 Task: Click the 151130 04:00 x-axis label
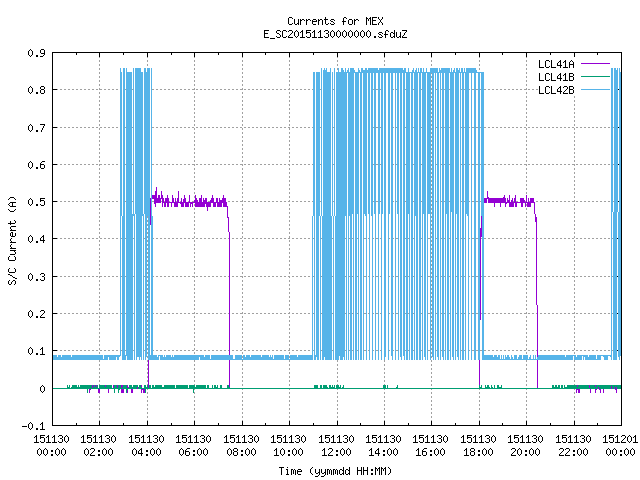tap(147, 446)
